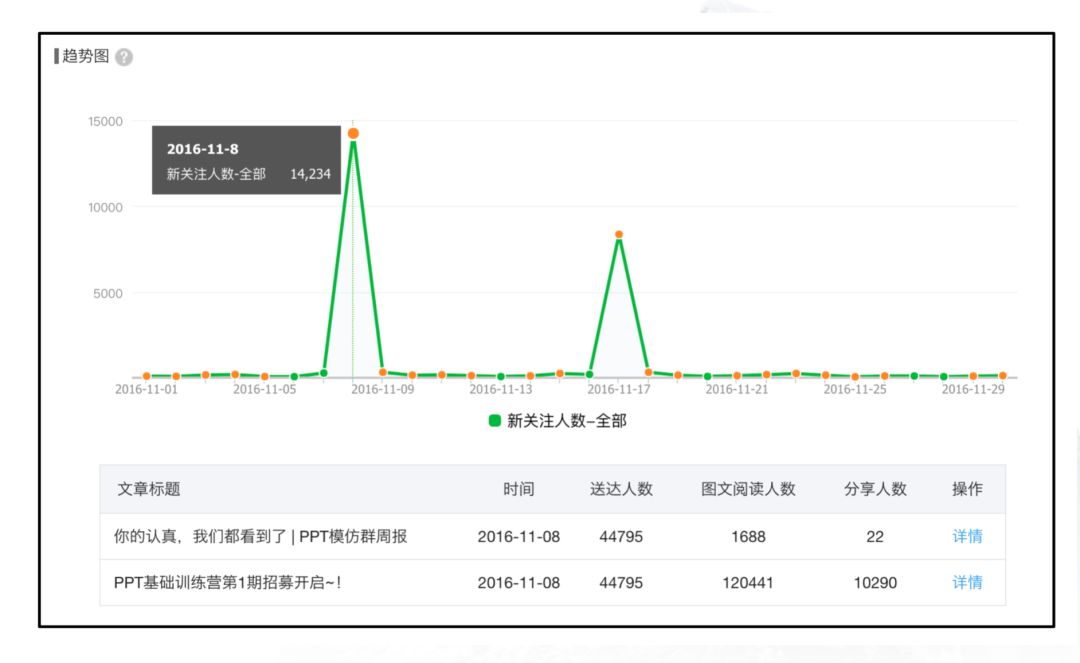Select the share count 22

point(875,536)
